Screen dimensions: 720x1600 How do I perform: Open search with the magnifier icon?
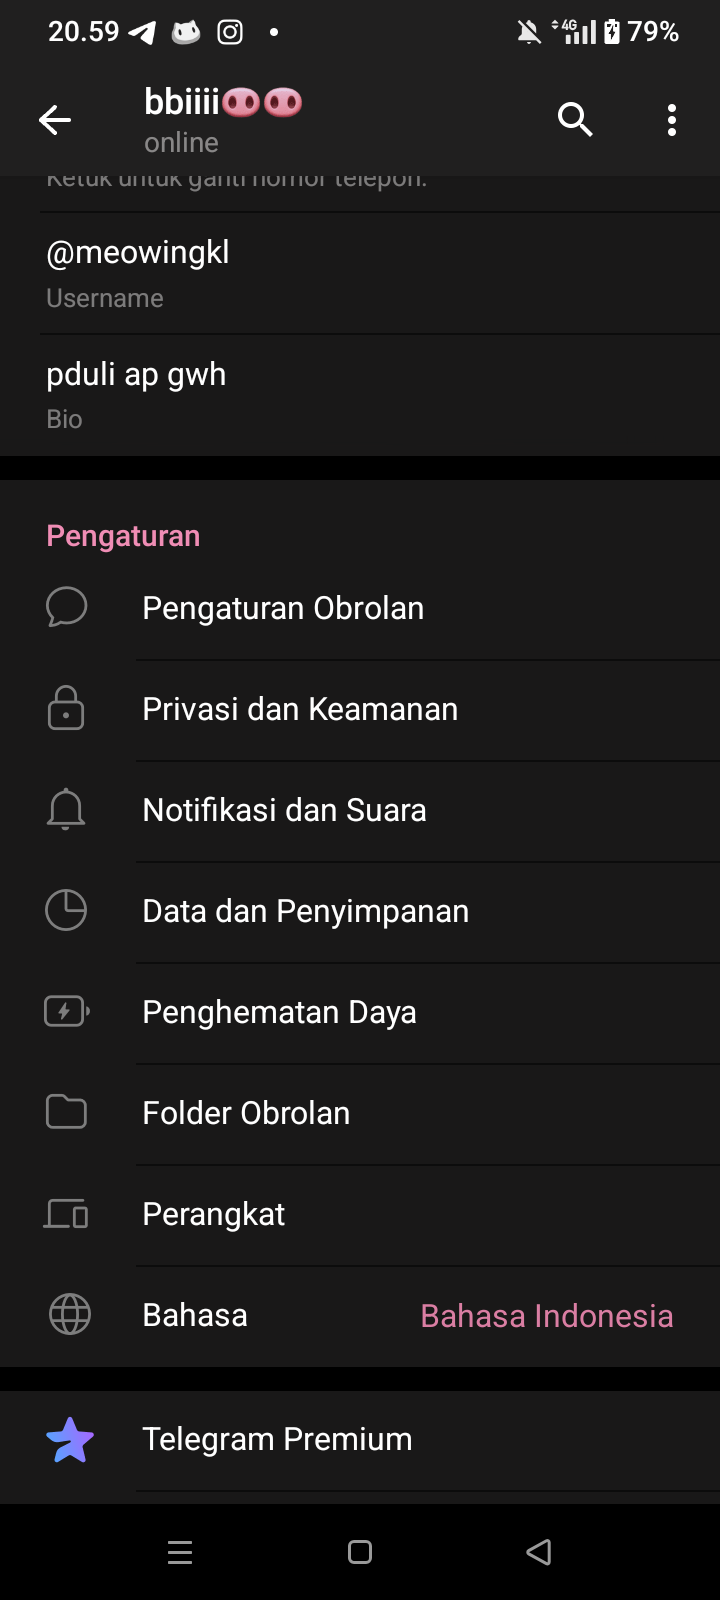575,120
